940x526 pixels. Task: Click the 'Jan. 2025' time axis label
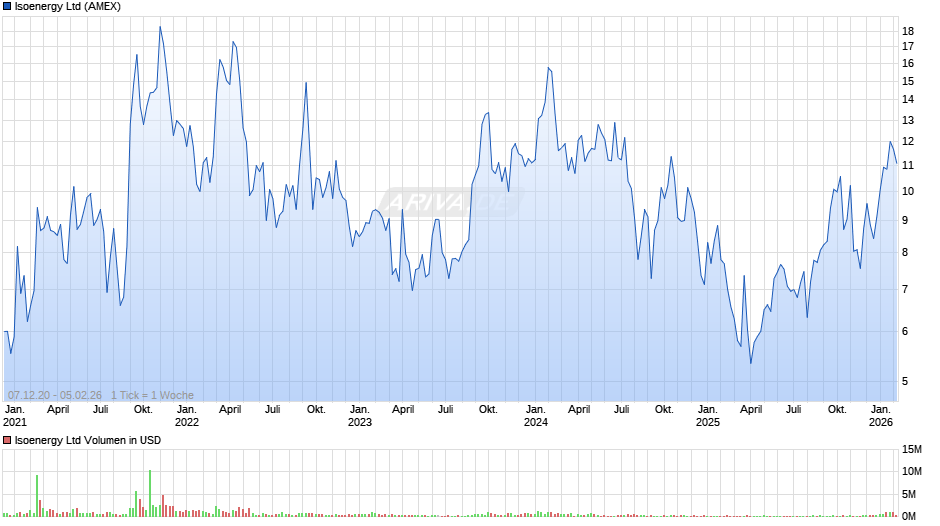tap(707, 416)
